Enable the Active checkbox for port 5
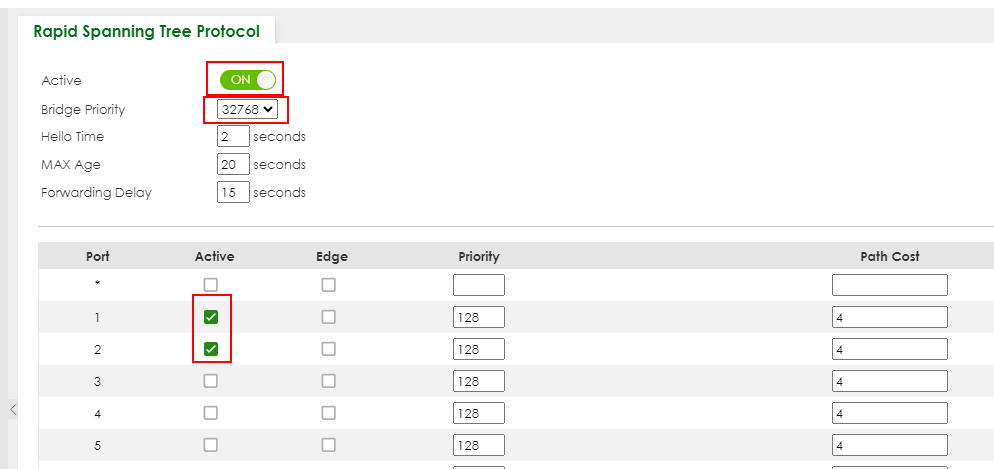 [211, 445]
